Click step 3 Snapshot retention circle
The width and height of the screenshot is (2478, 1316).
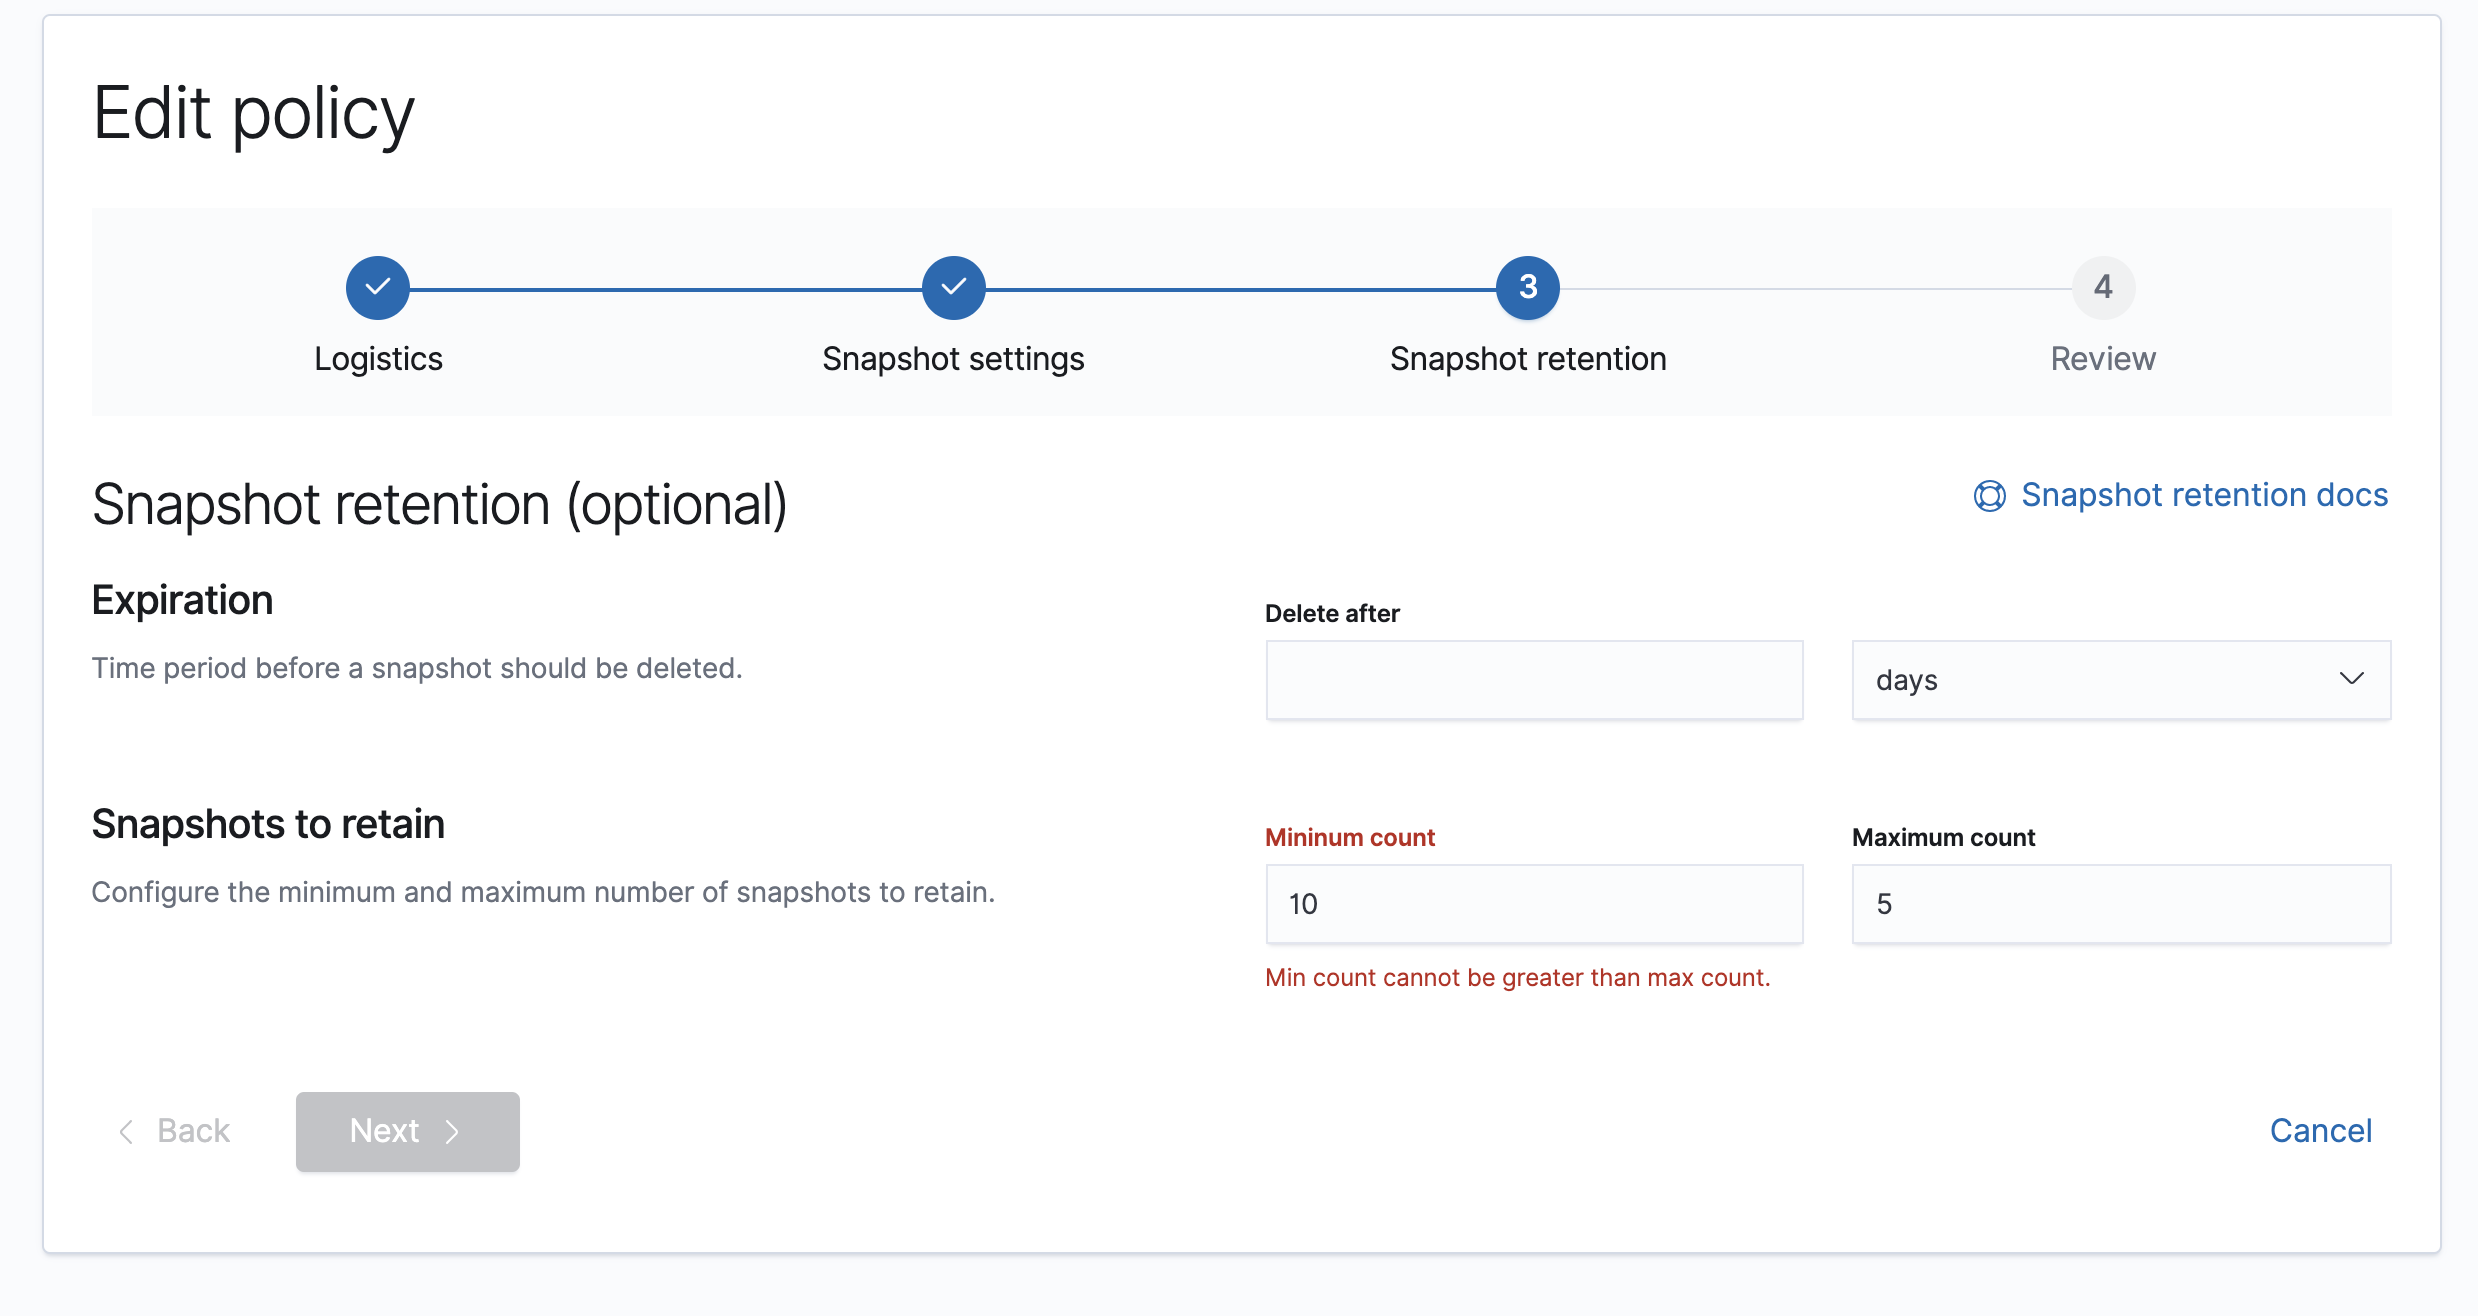[1527, 288]
